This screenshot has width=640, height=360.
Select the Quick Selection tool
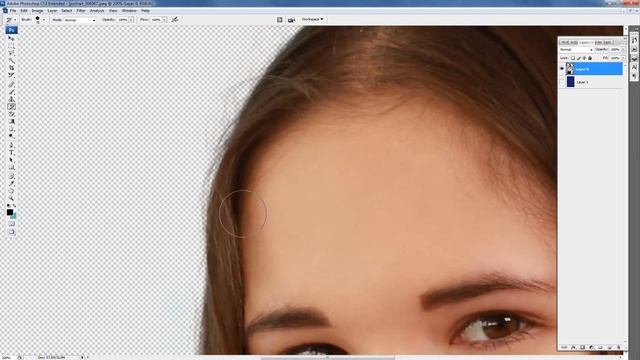point(11,60)
